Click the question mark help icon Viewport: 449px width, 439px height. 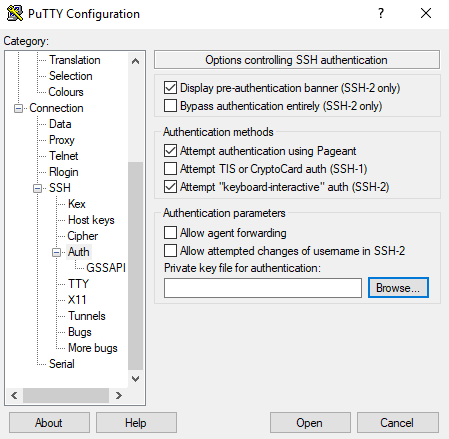click(381, 13)
